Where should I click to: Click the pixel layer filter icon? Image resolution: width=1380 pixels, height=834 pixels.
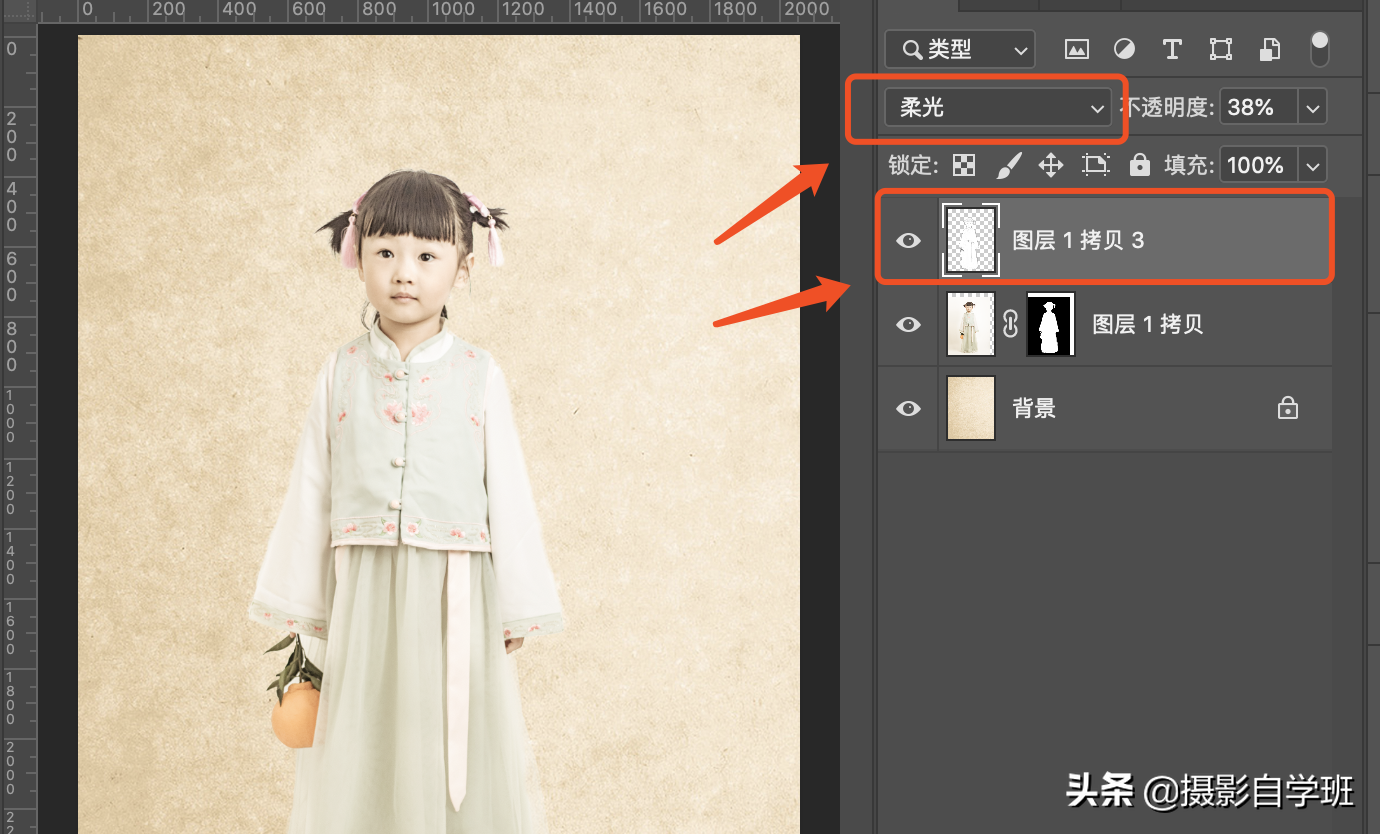point(1076,49)
